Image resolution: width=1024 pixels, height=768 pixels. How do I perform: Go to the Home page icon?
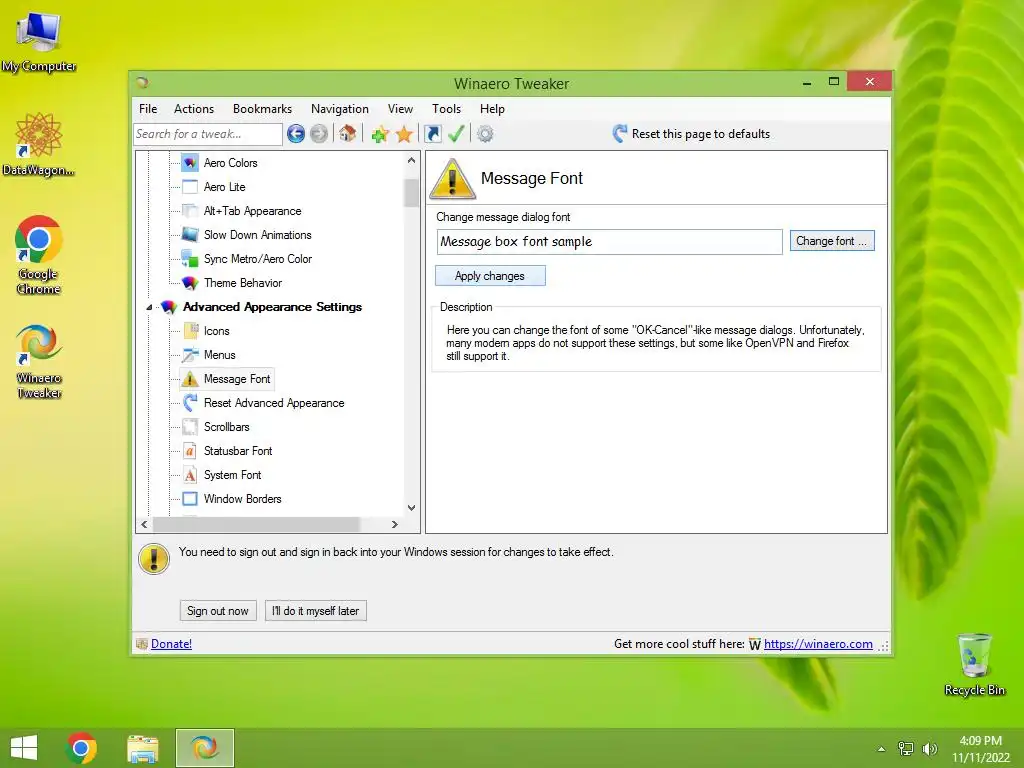347,134
